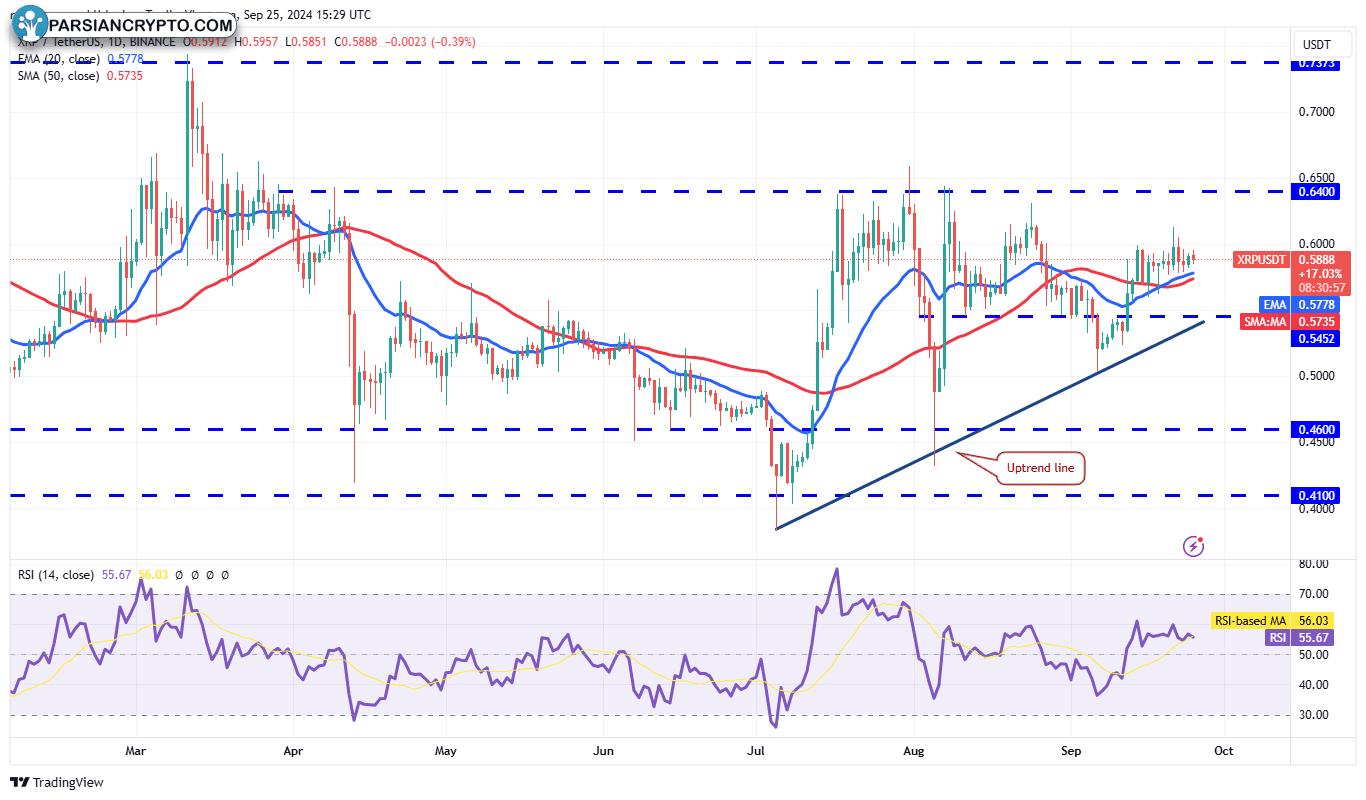The height and width of the screenshot is (800, 1366).
Task: Click the 0.4500 price axis label
Action: point(1316,442)
